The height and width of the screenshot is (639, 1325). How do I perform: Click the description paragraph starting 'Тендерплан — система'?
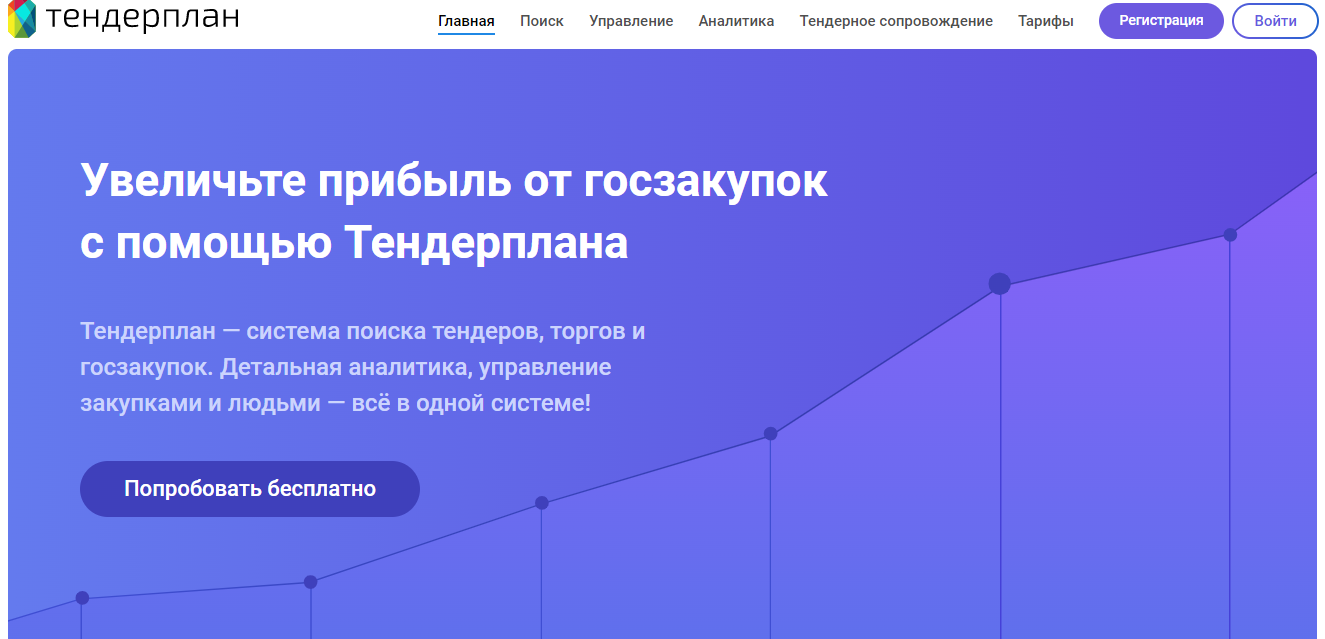click(x=362, y=367)
